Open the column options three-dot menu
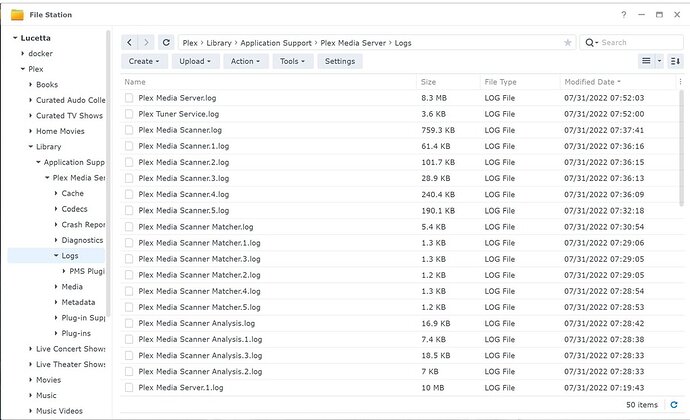 [680, 82]
